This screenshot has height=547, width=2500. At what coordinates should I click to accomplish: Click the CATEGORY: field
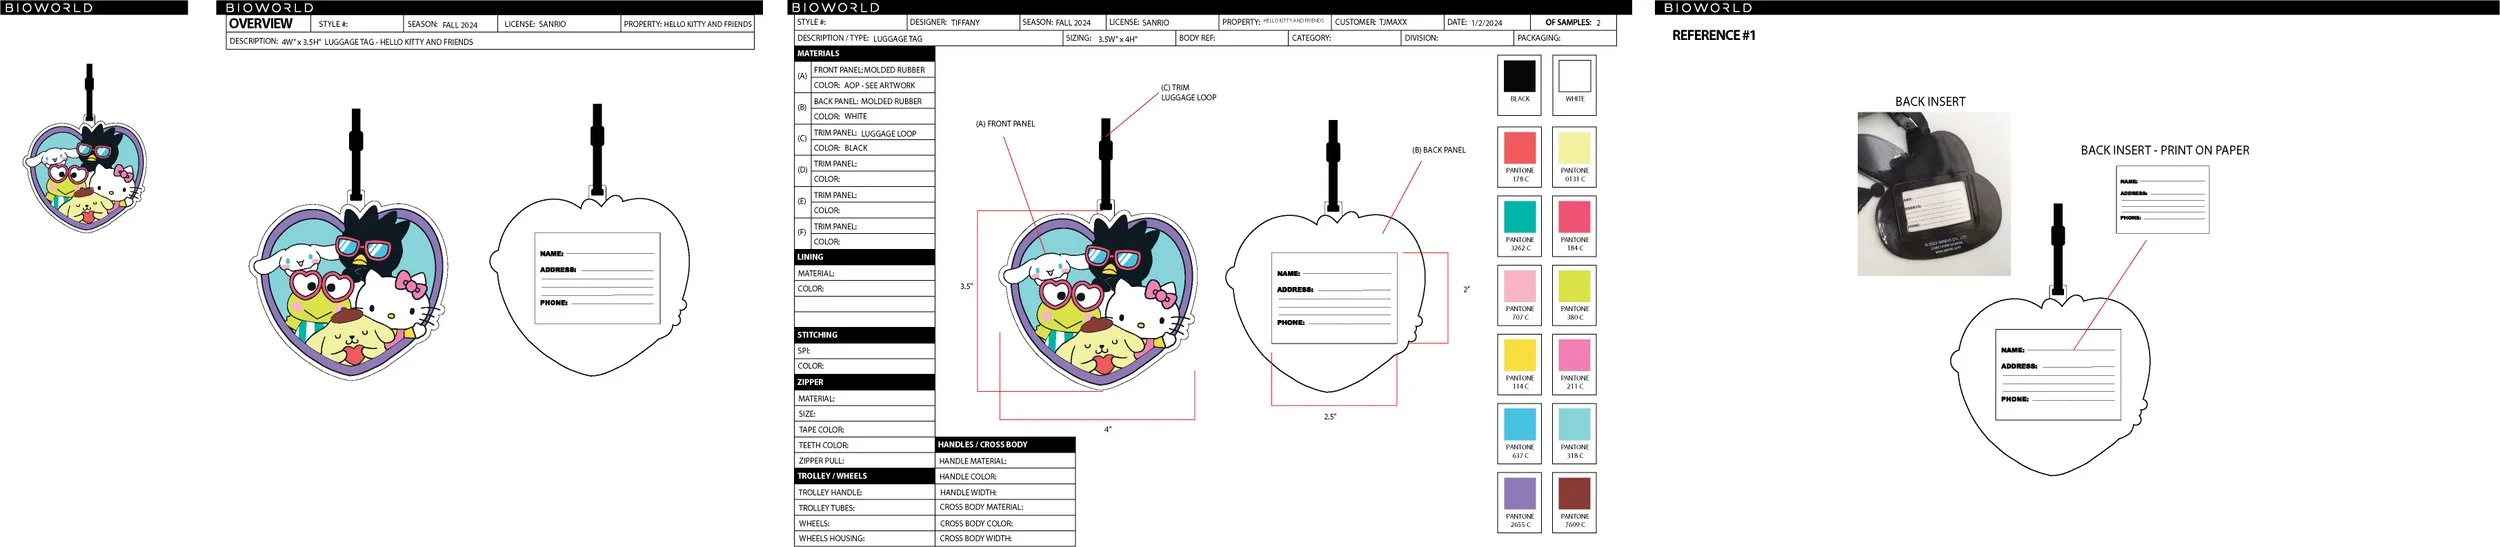[x=1344, y=38]
